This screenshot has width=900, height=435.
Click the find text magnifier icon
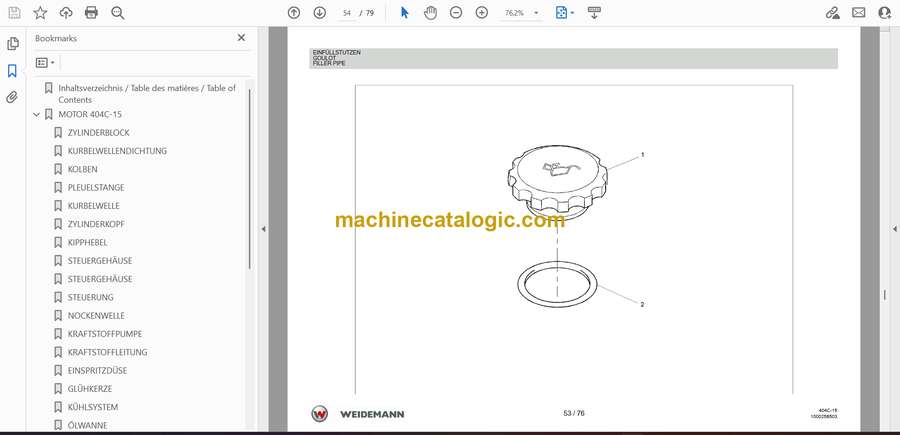click(118, 13)
